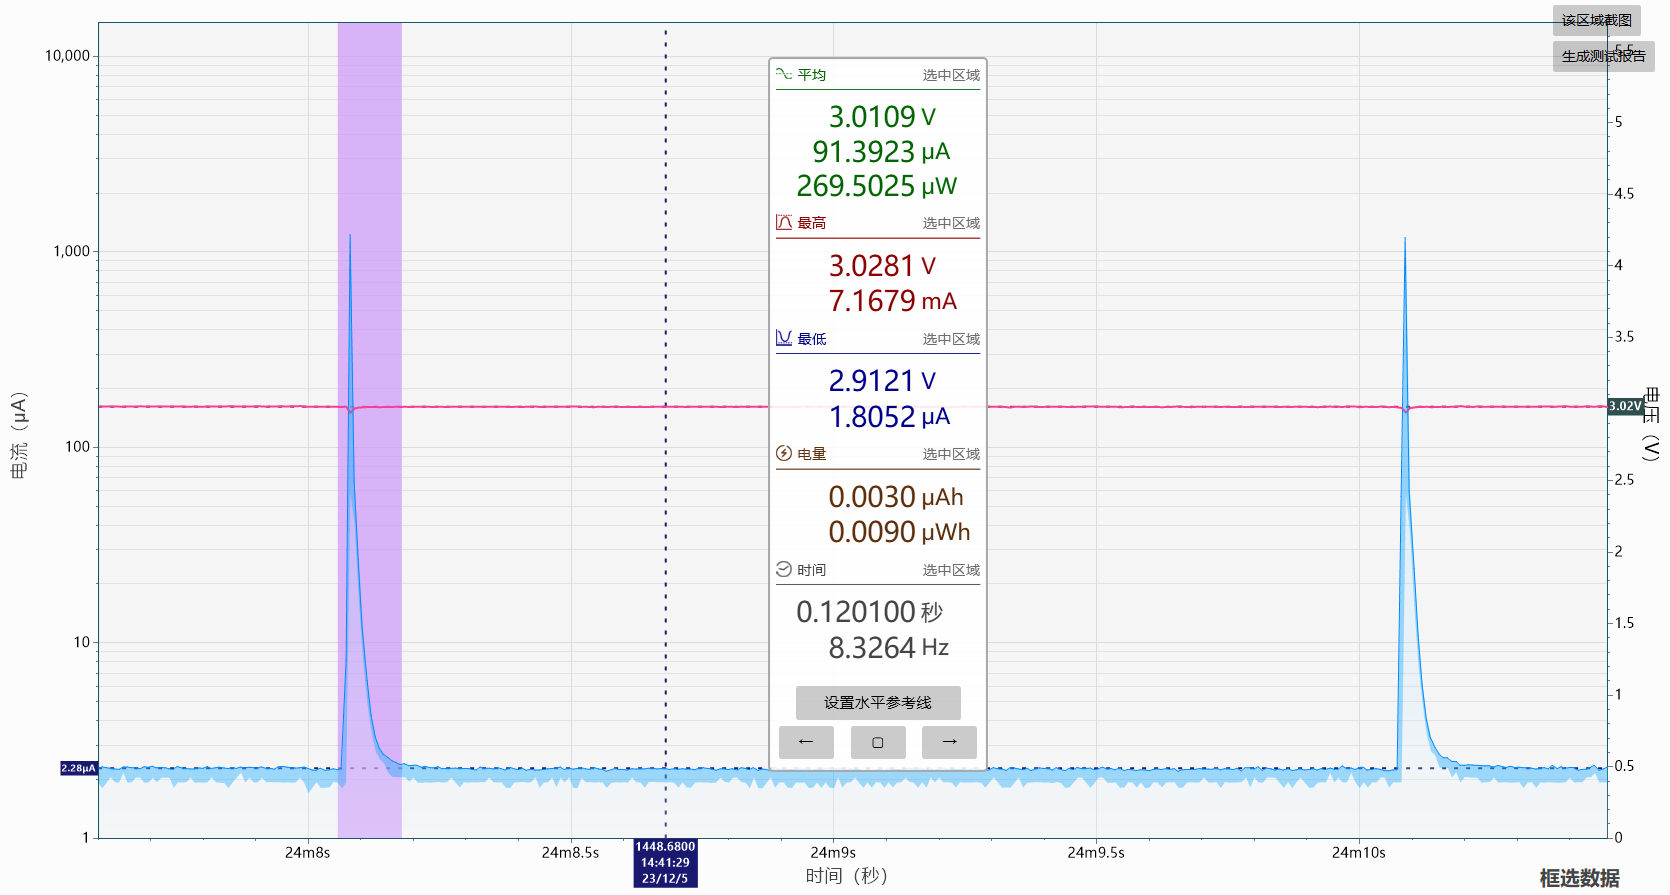1670x895 pixels.
Task: Move selection left with arrow button
Action: [x=806, y=742]
